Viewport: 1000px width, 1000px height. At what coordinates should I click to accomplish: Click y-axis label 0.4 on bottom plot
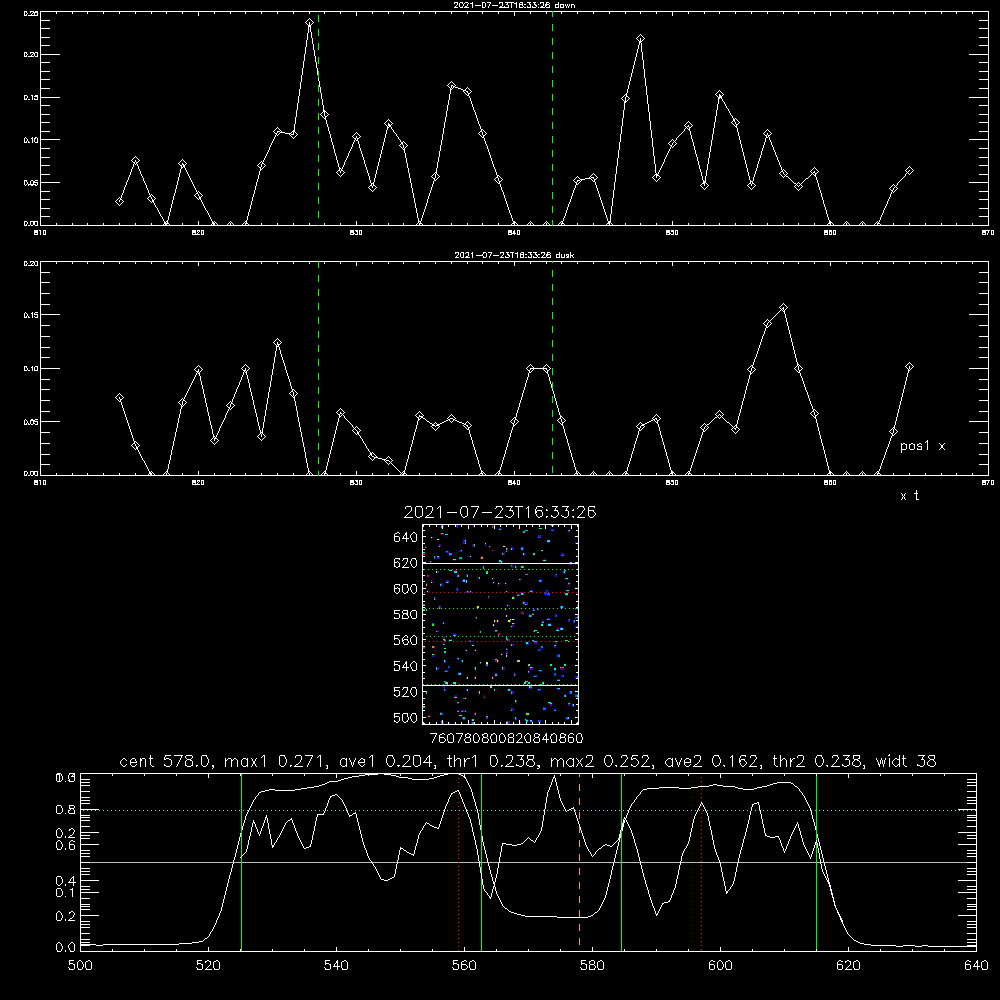click(65, 881)
